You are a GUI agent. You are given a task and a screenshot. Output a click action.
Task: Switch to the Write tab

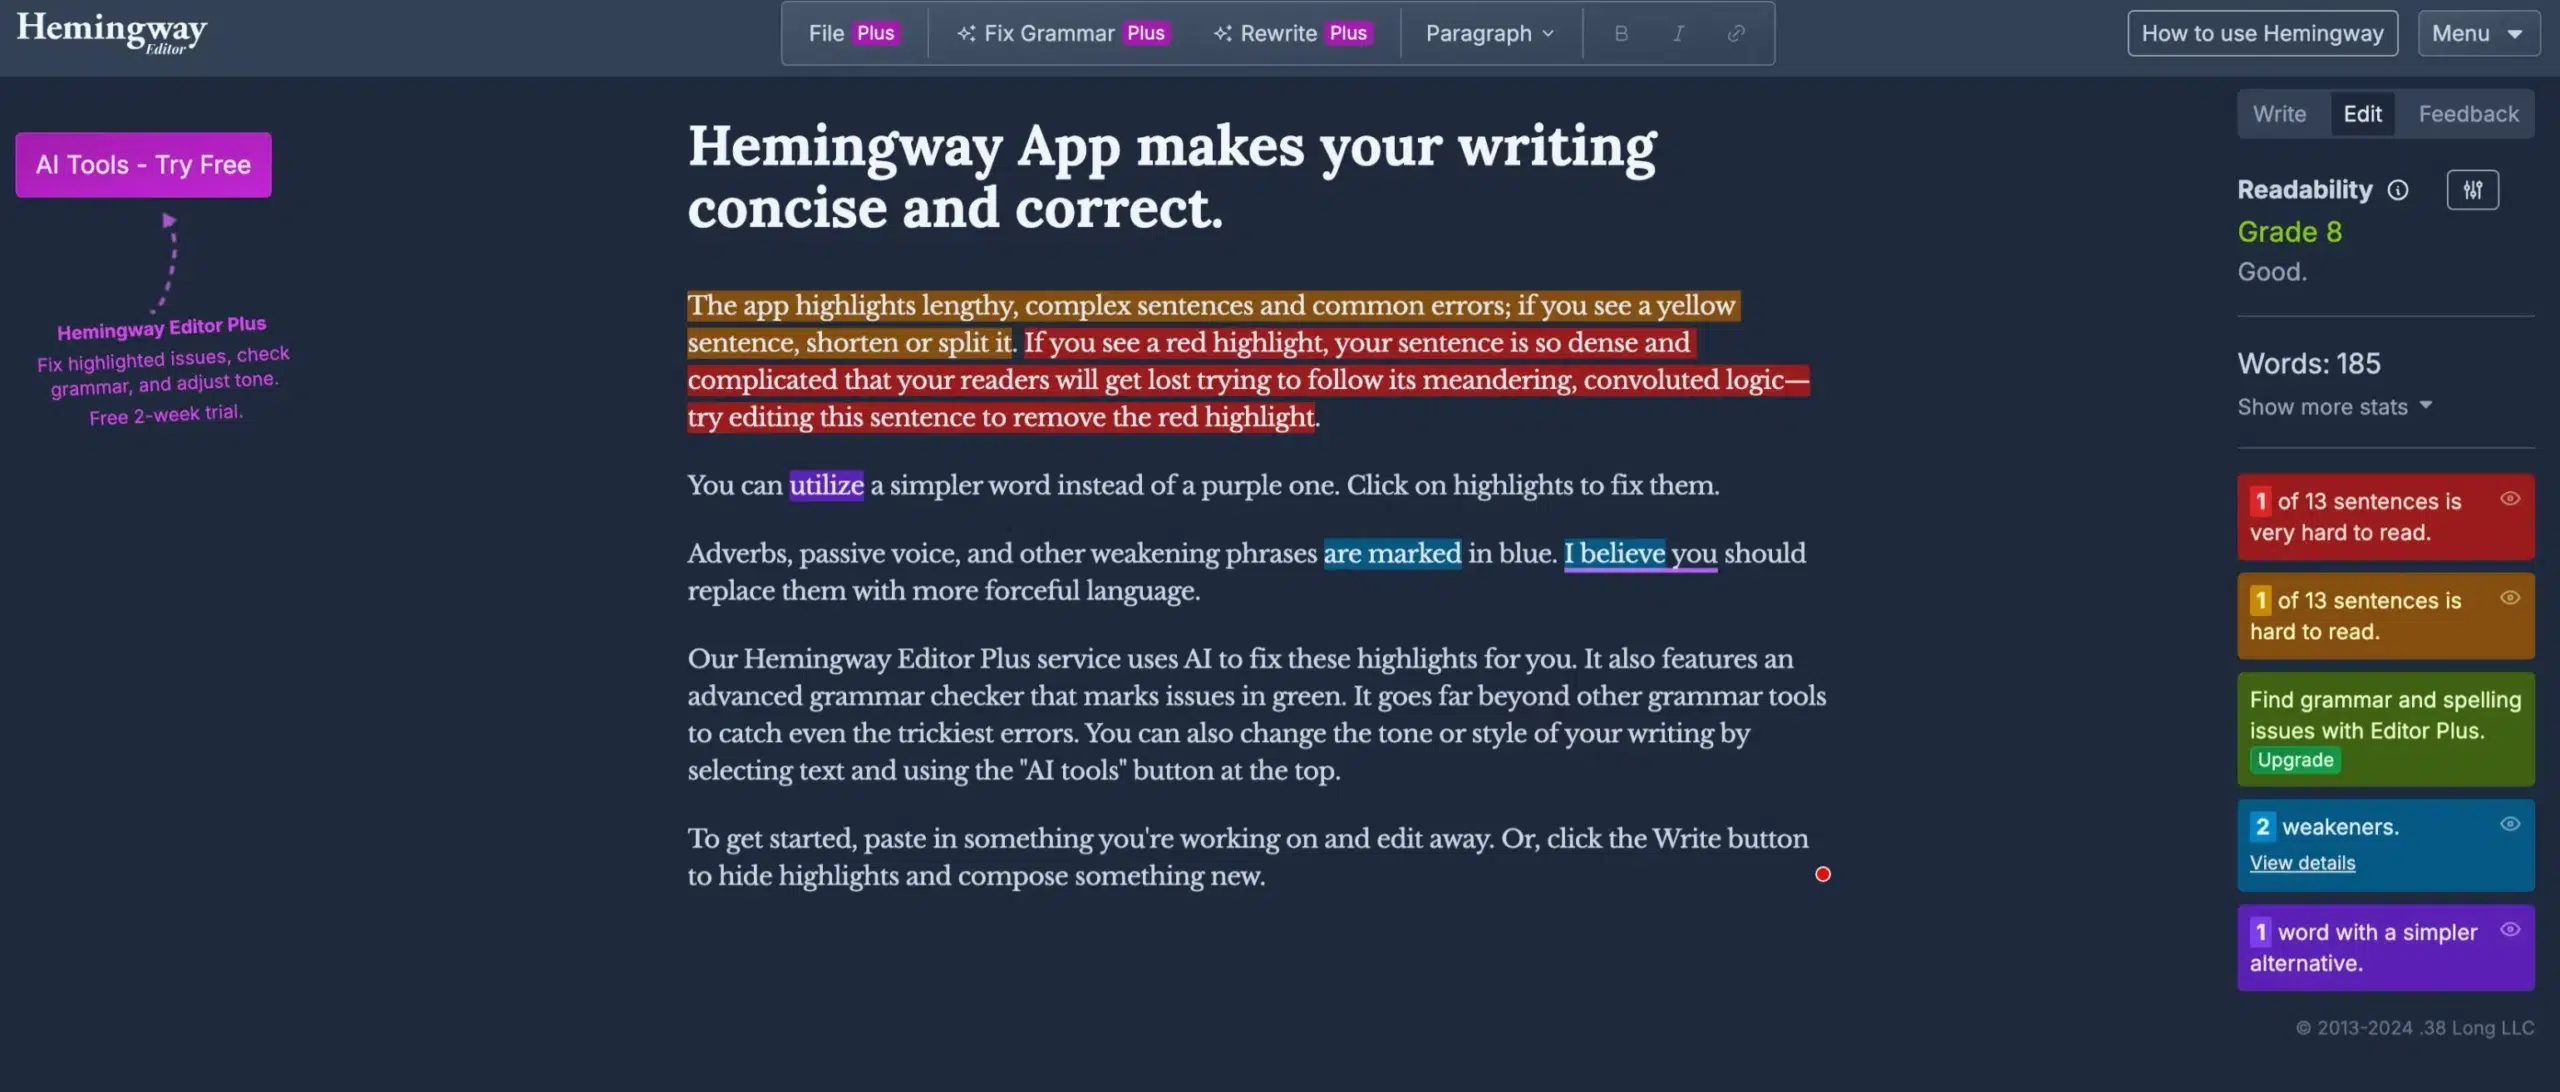[x=2279, y=113]
